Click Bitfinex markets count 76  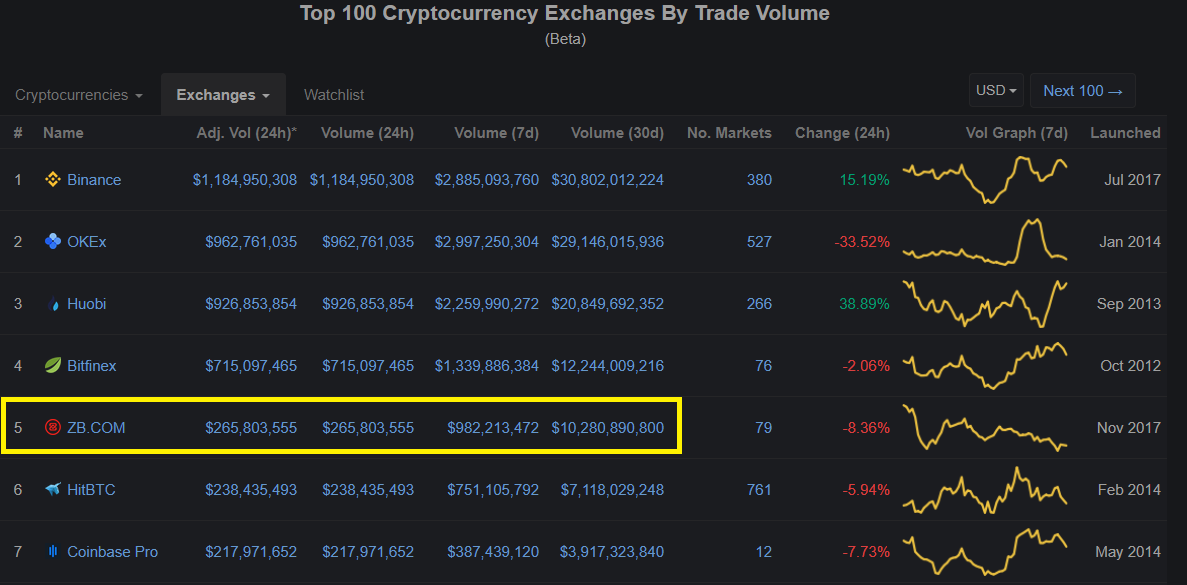[x=764, y=366]
